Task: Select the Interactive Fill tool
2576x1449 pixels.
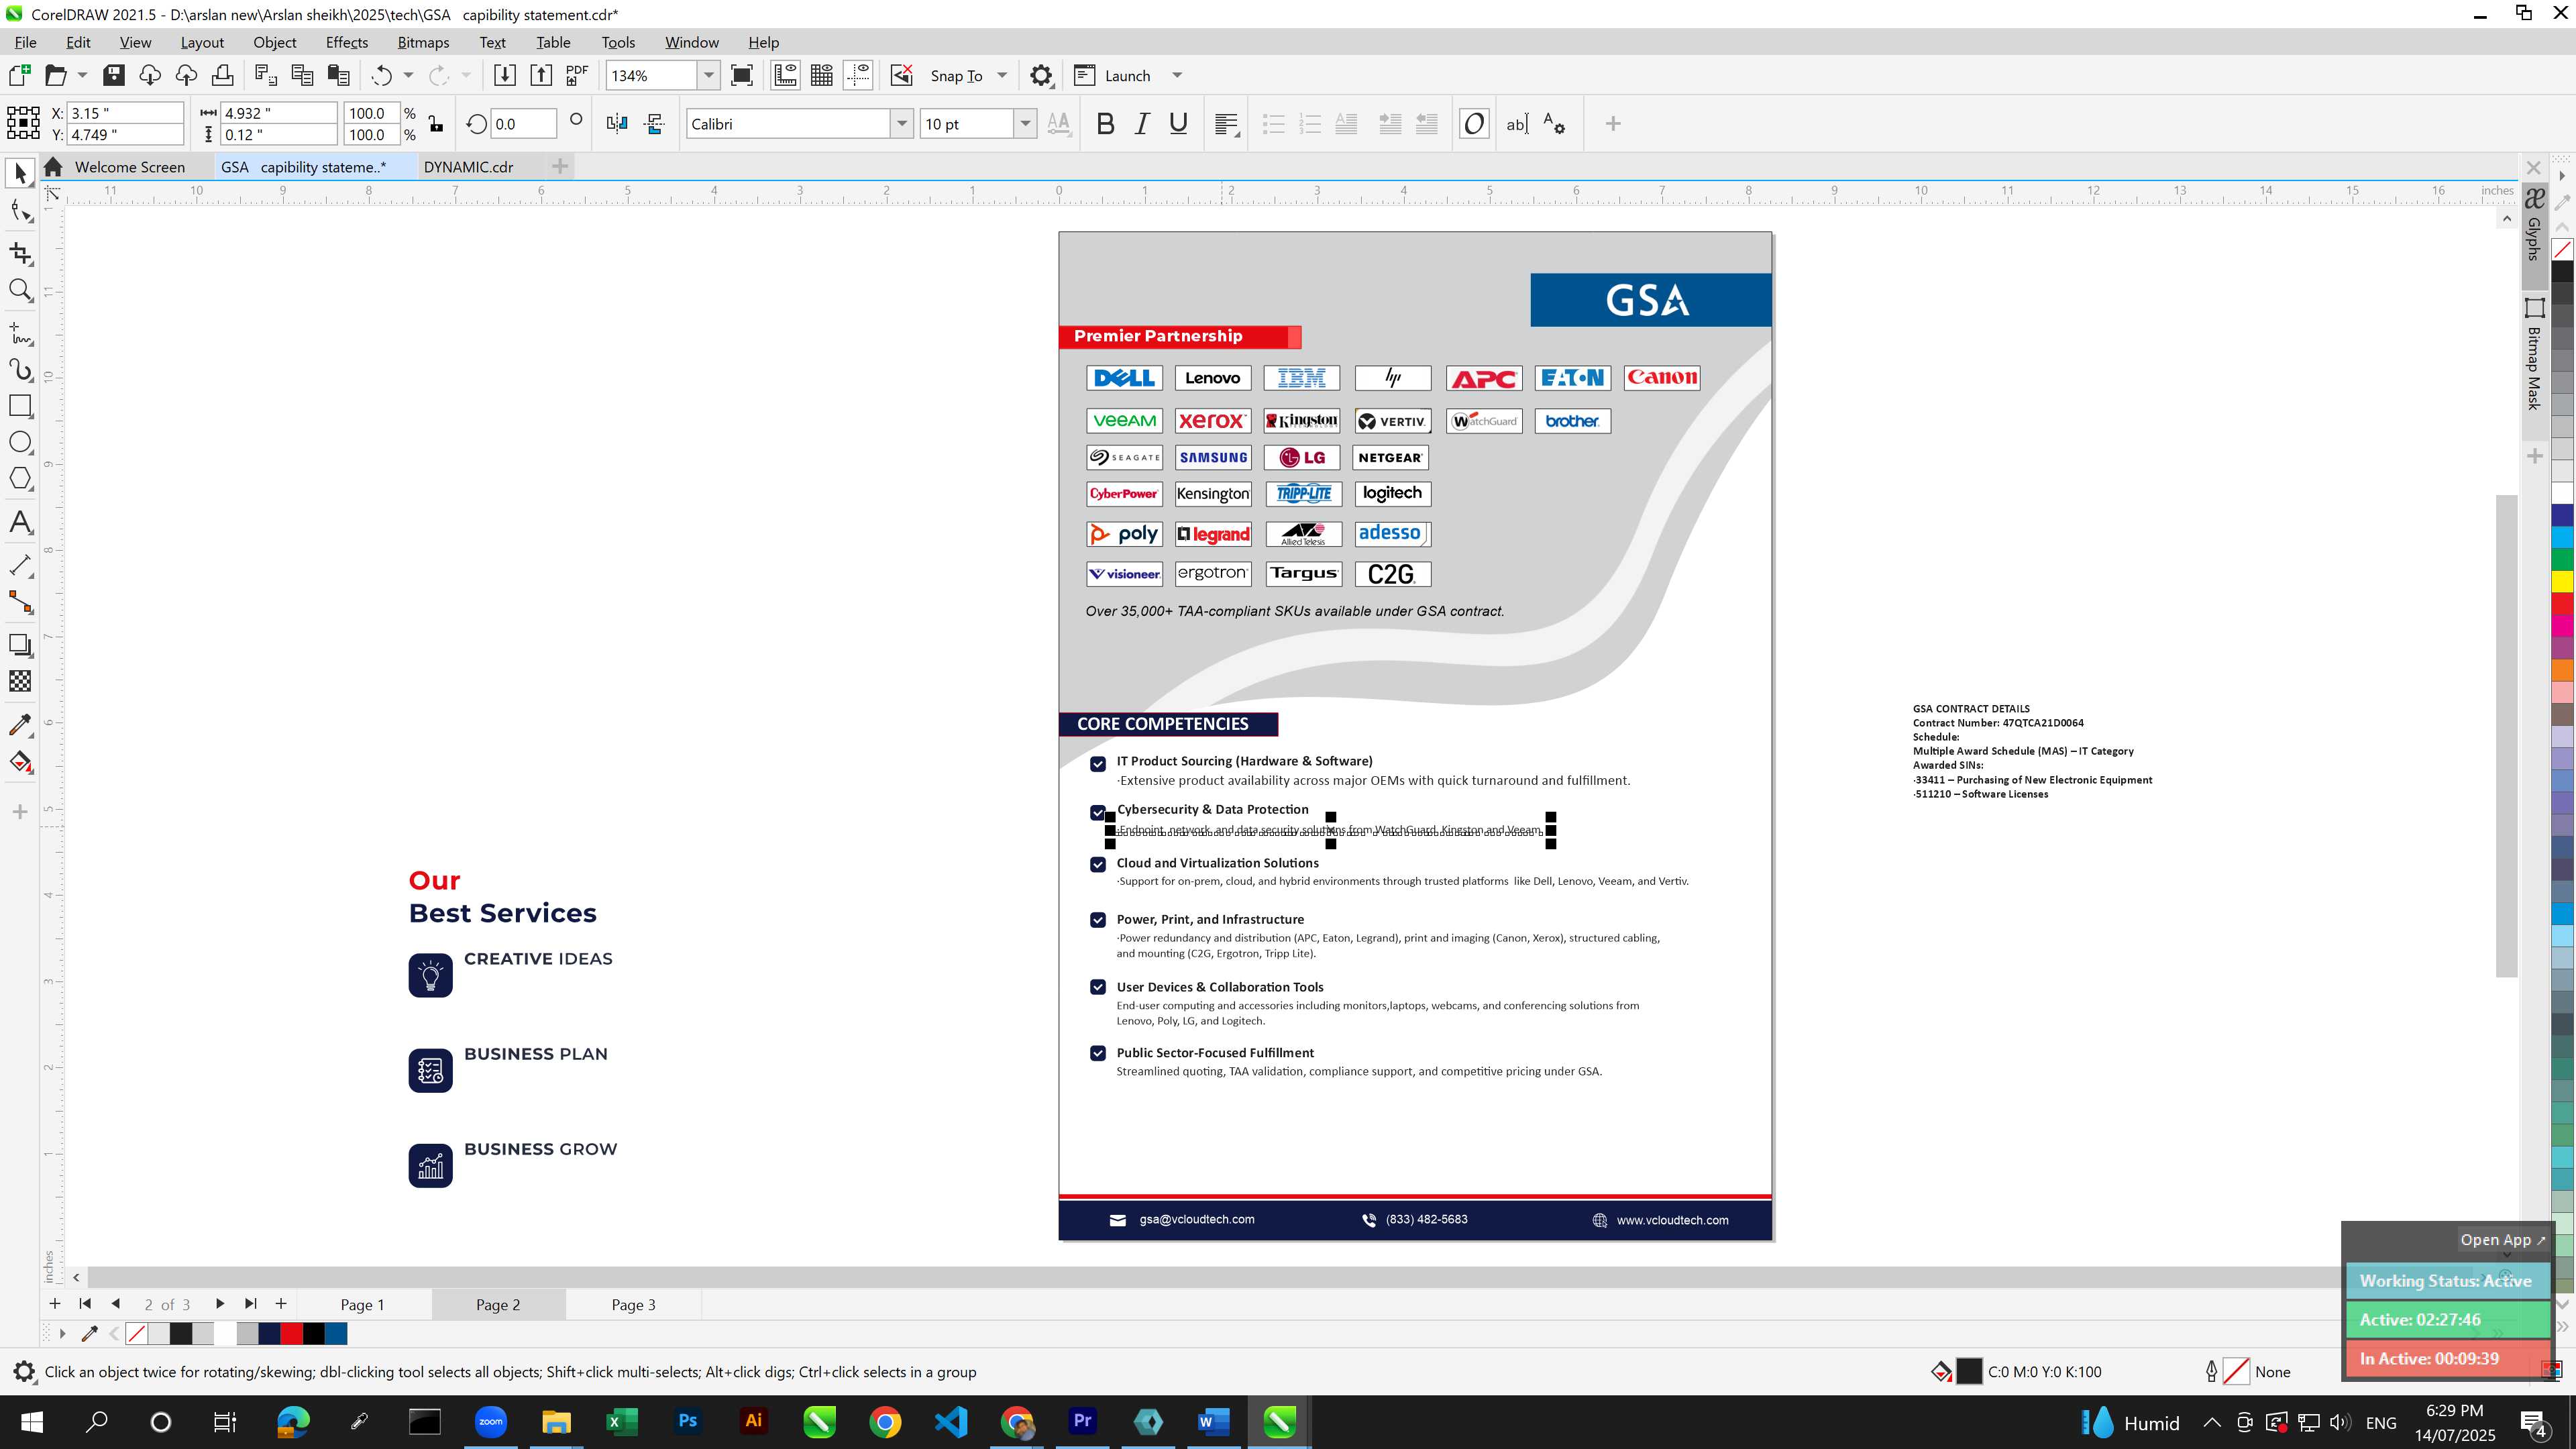Action: [x=20, y=762]
